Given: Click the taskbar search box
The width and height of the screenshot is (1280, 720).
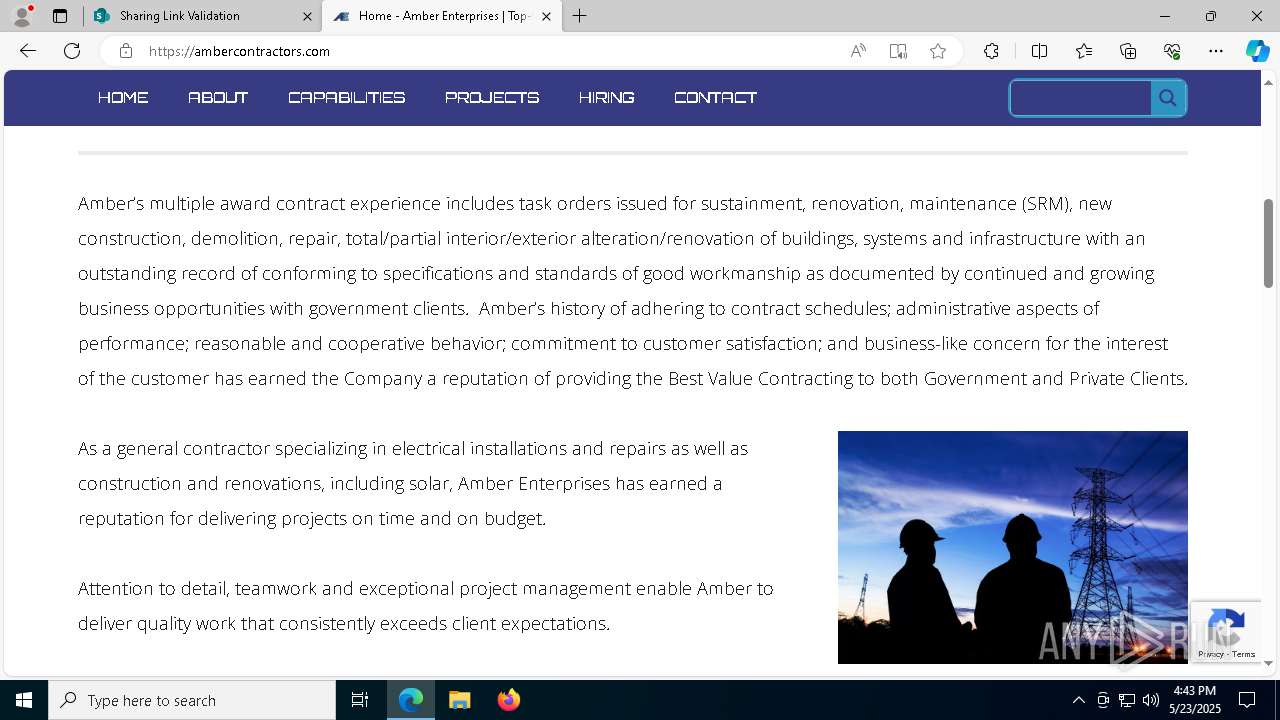Looking at the screenshot, I should click(x=192, y=700).
